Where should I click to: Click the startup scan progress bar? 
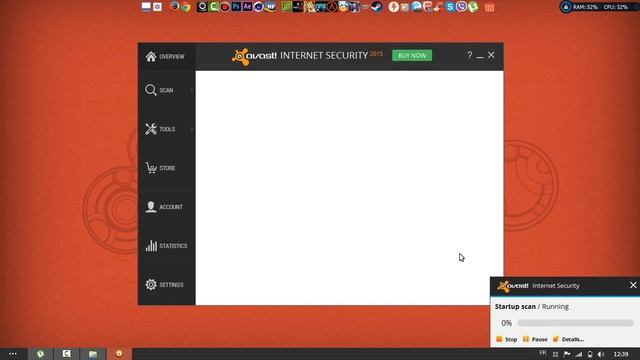pos(575,323)
